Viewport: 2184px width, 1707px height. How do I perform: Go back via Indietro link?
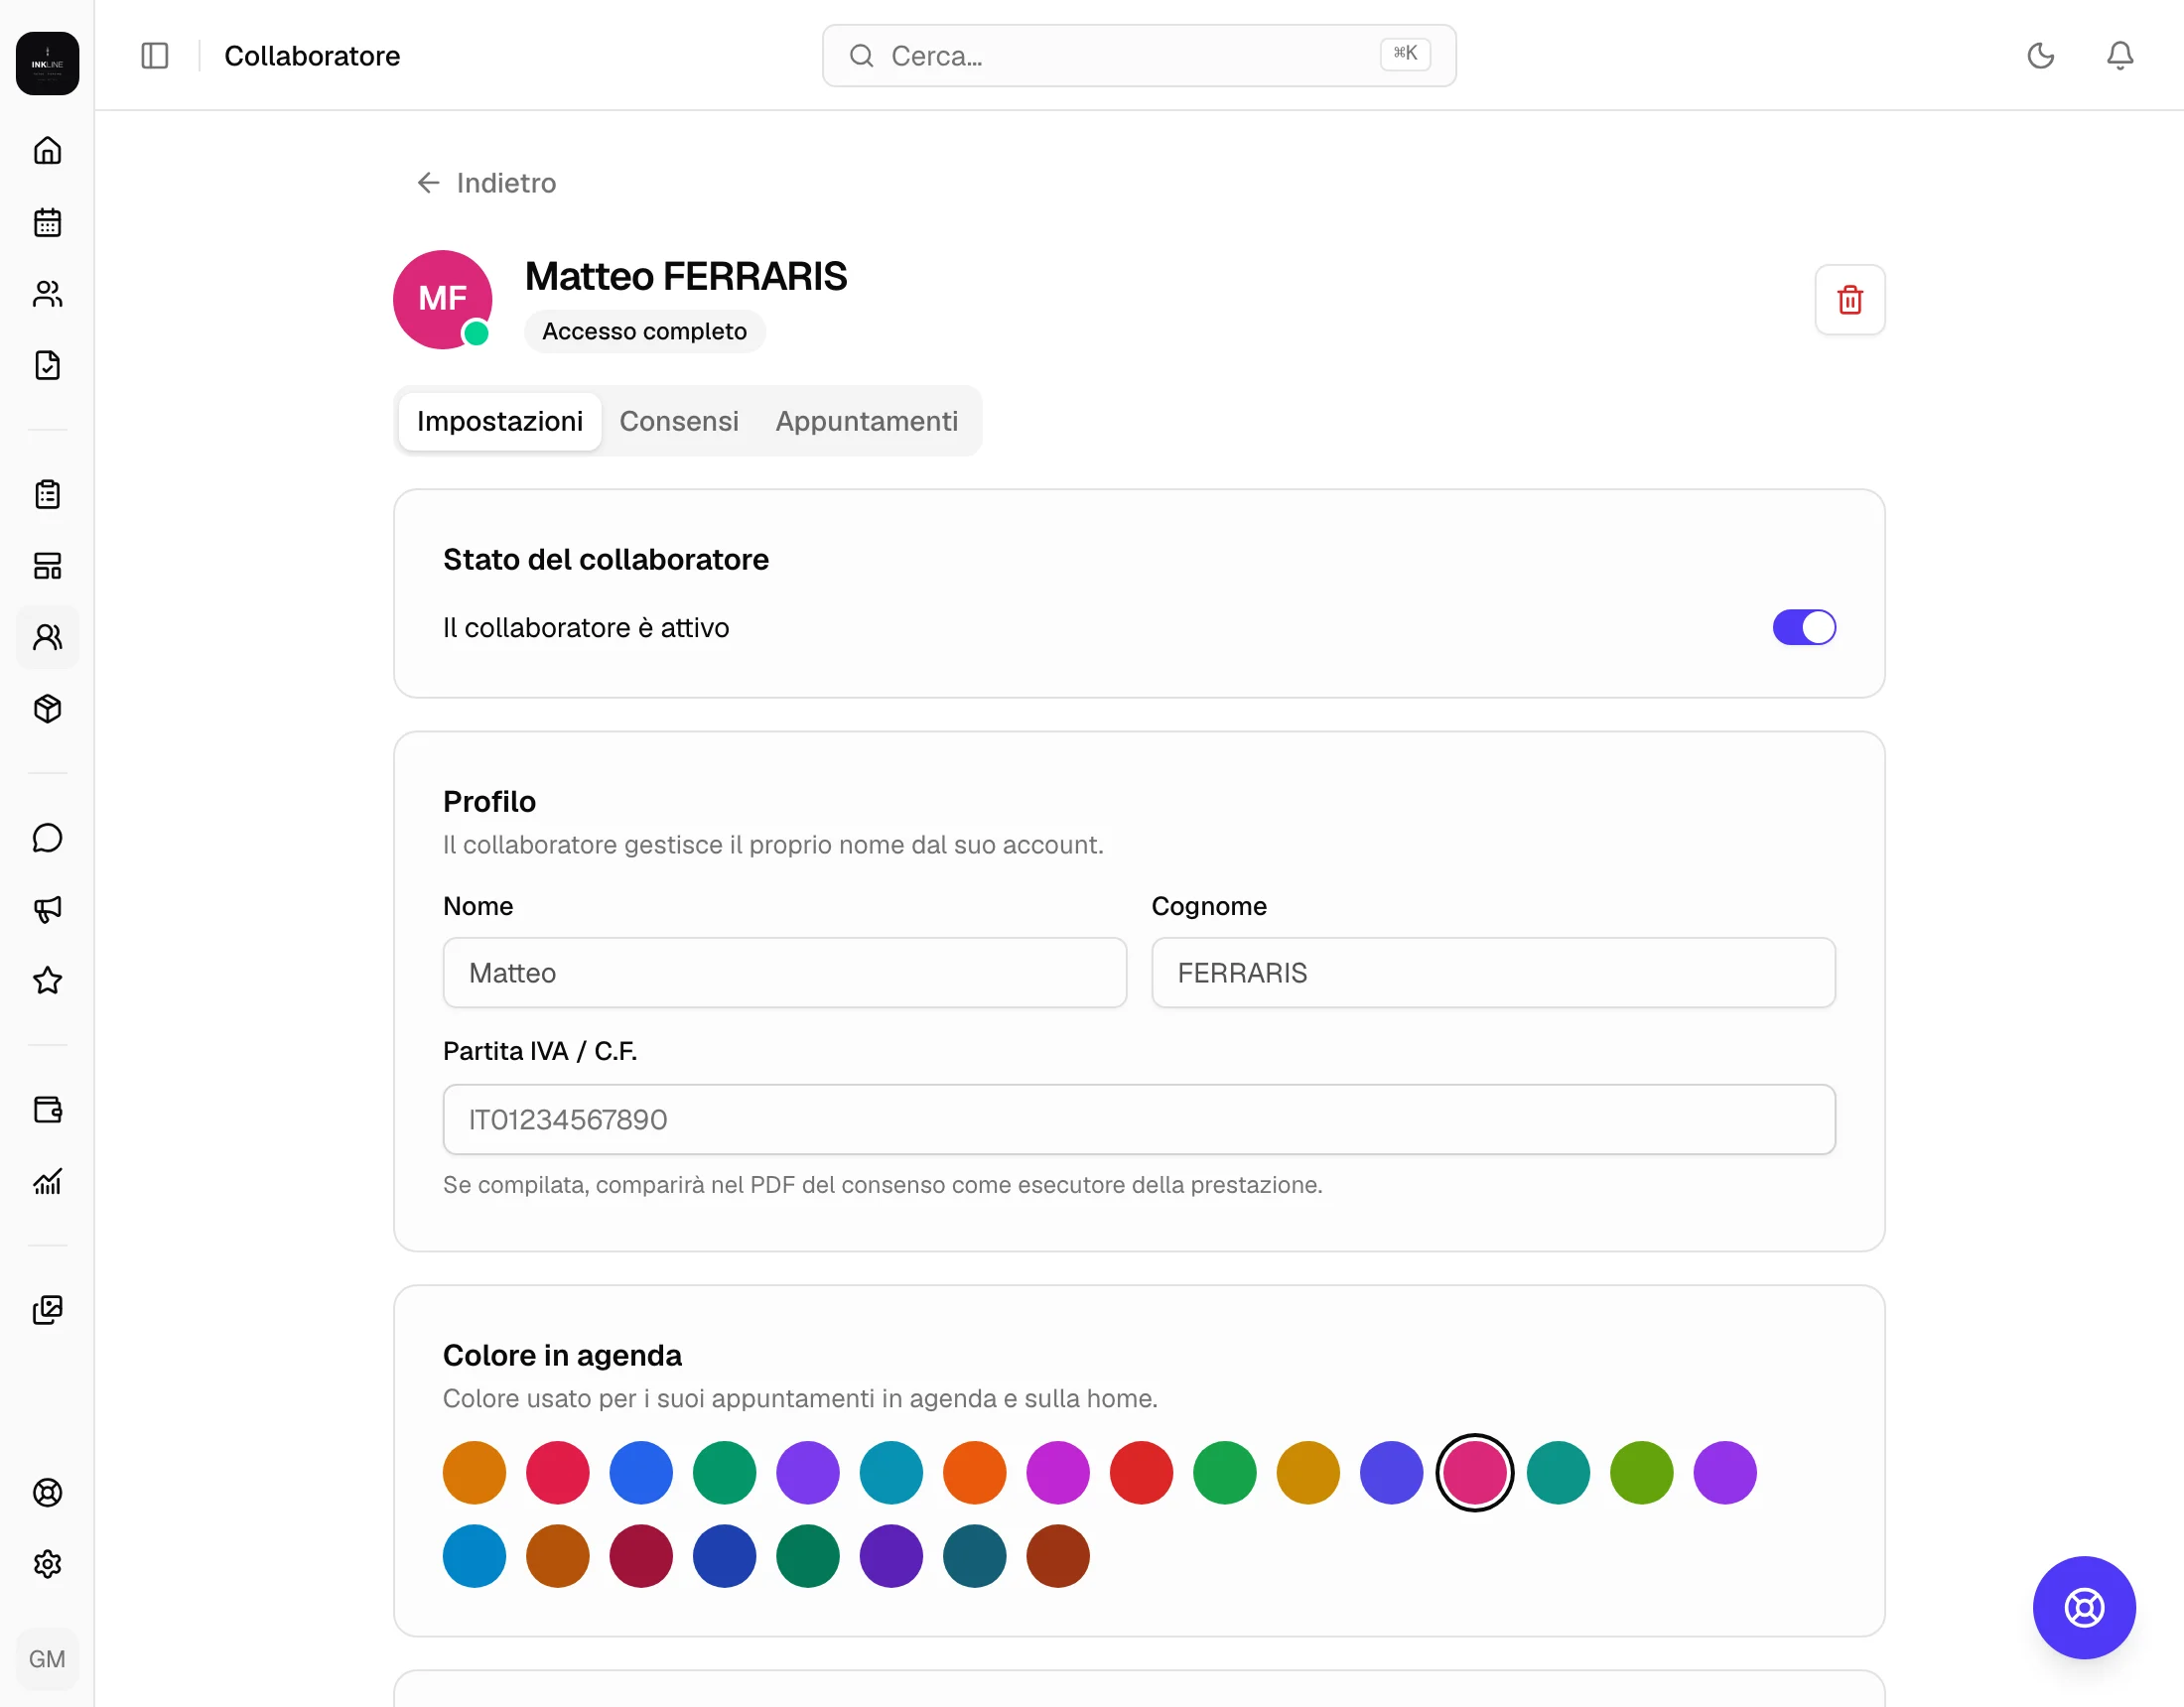(x=486, y=183)
